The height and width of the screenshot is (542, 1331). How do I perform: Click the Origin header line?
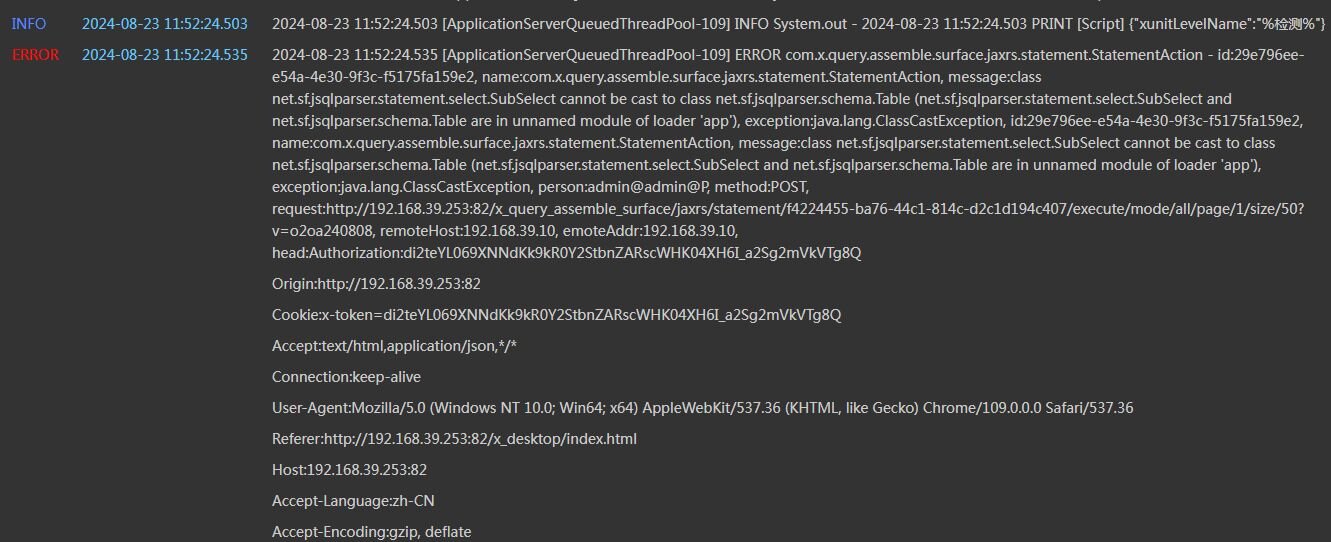(x=376, y=284)
